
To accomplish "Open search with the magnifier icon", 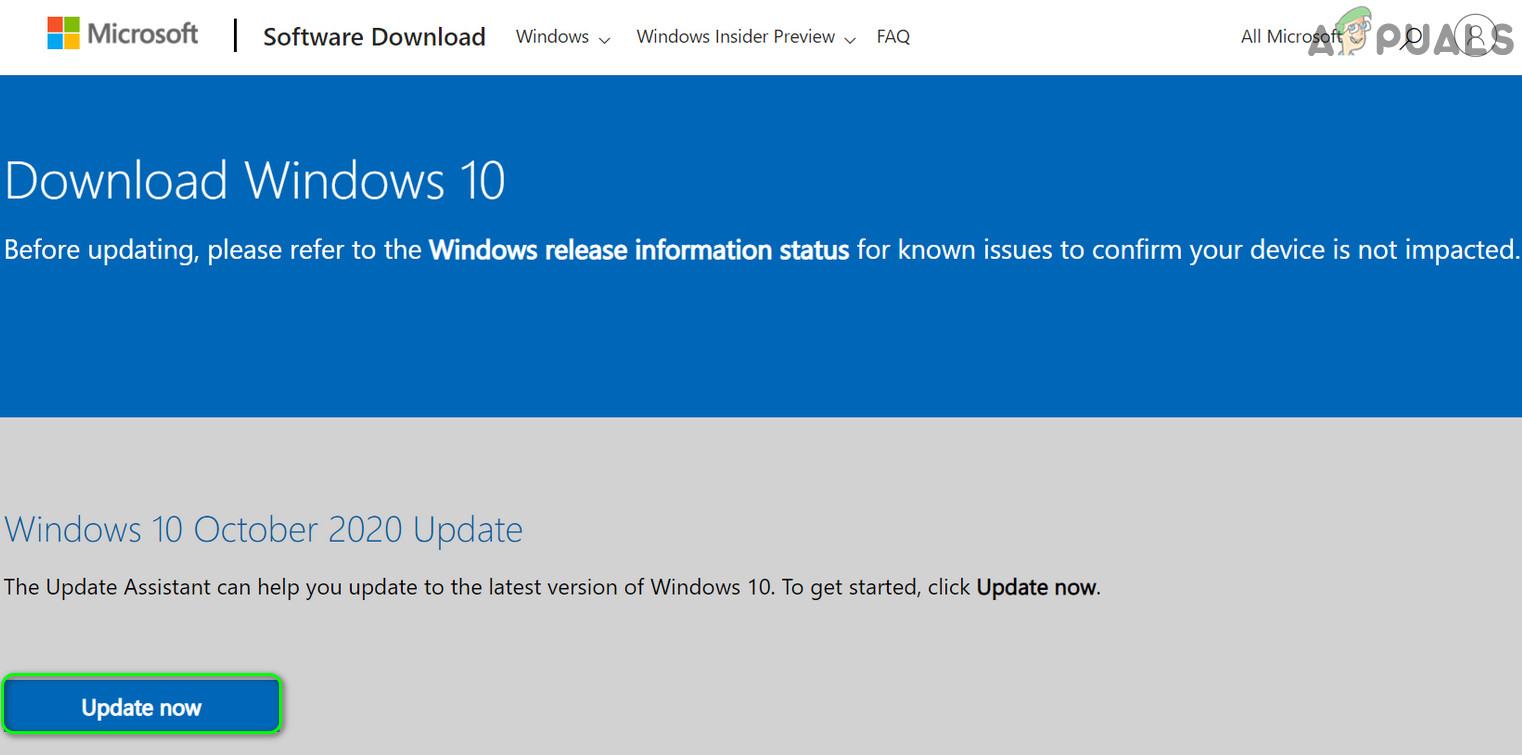I will point(1412,37).
